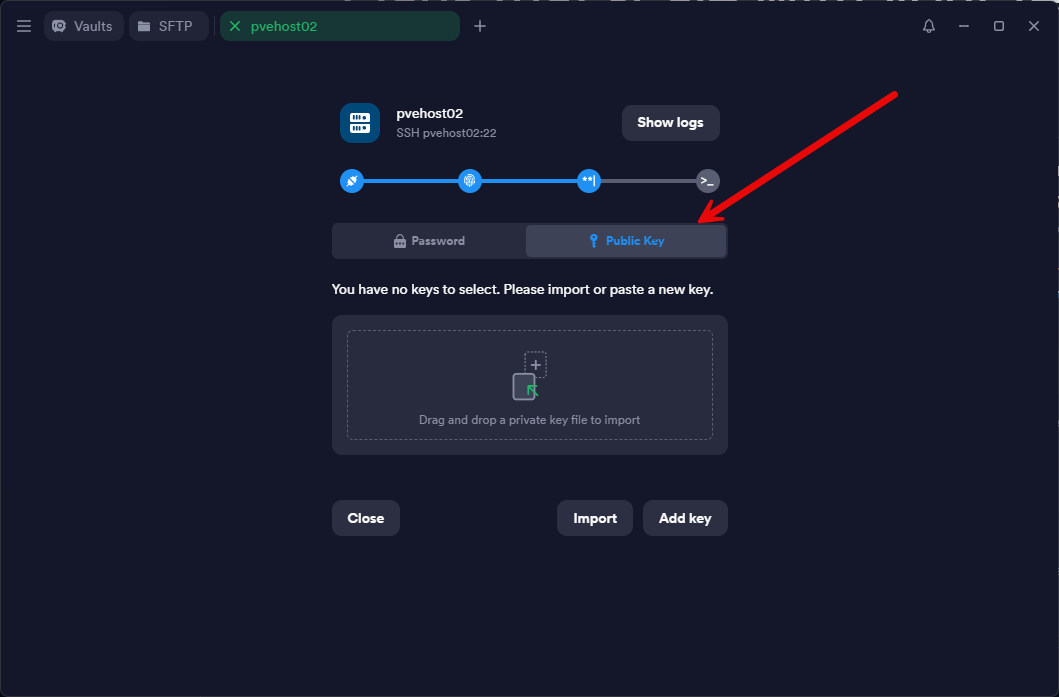Viewport: 1059px width, 697px height.
Task: Open notifications bell
Action: click(x=929, y=26)
